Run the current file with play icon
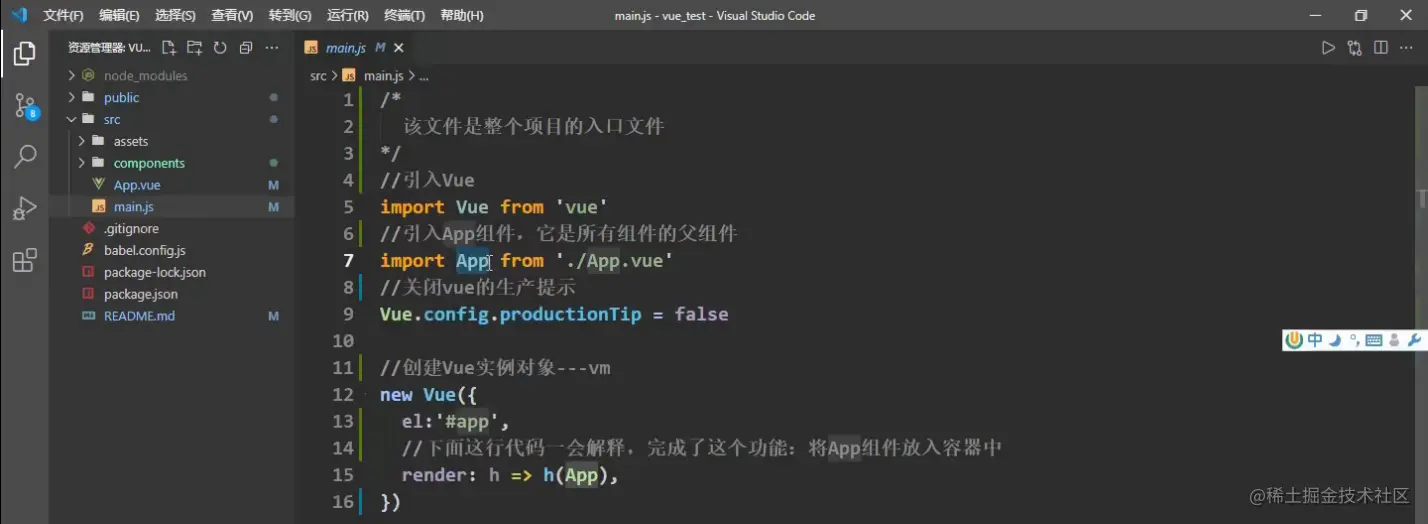The image size is (1428, 524). pyautogui.click(x=1328, y=47)
